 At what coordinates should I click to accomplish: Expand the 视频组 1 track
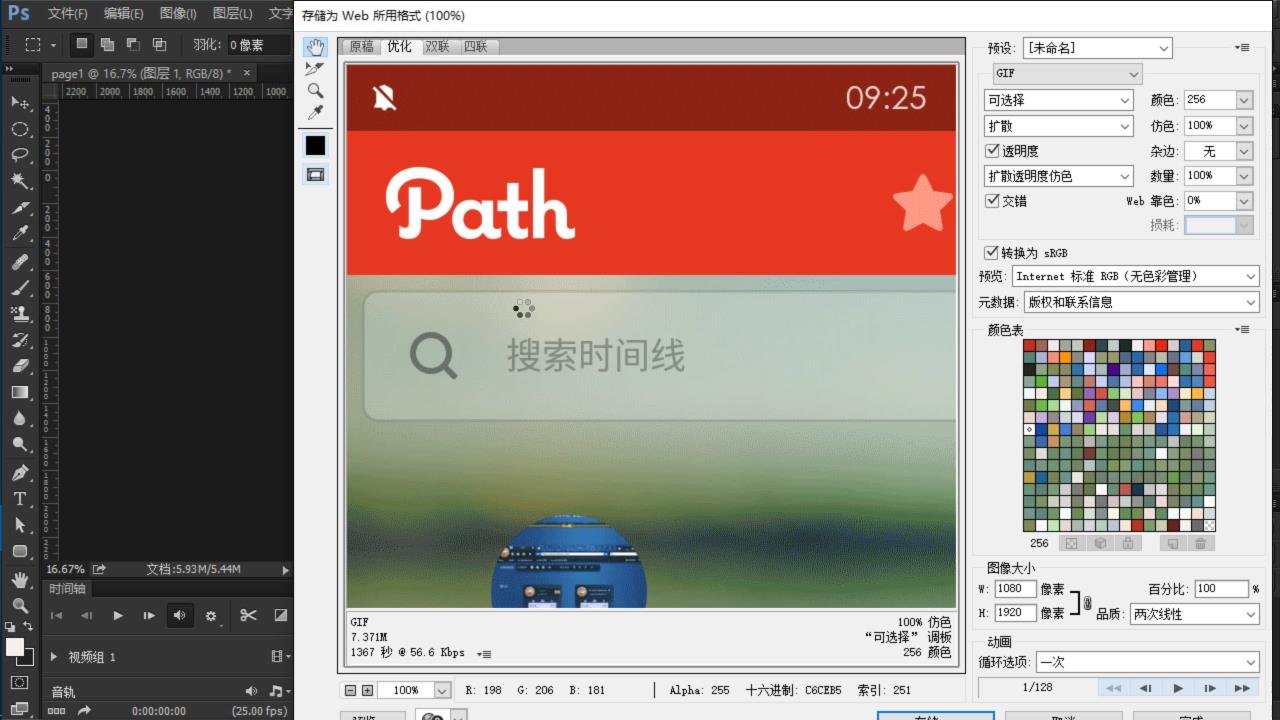point(54,657)
